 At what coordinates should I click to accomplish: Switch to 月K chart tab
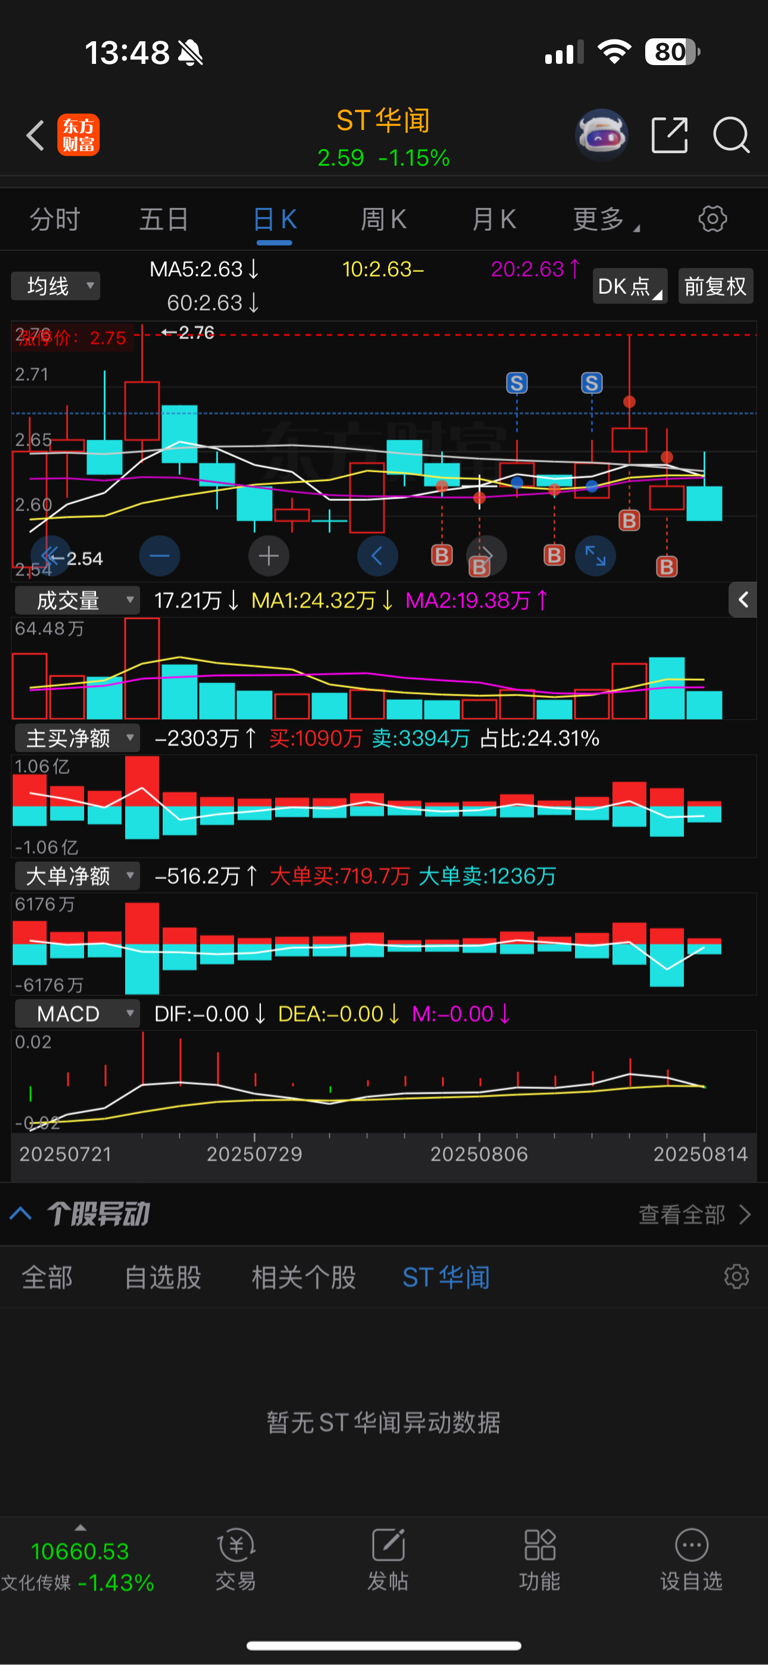(x=494, y=219)
